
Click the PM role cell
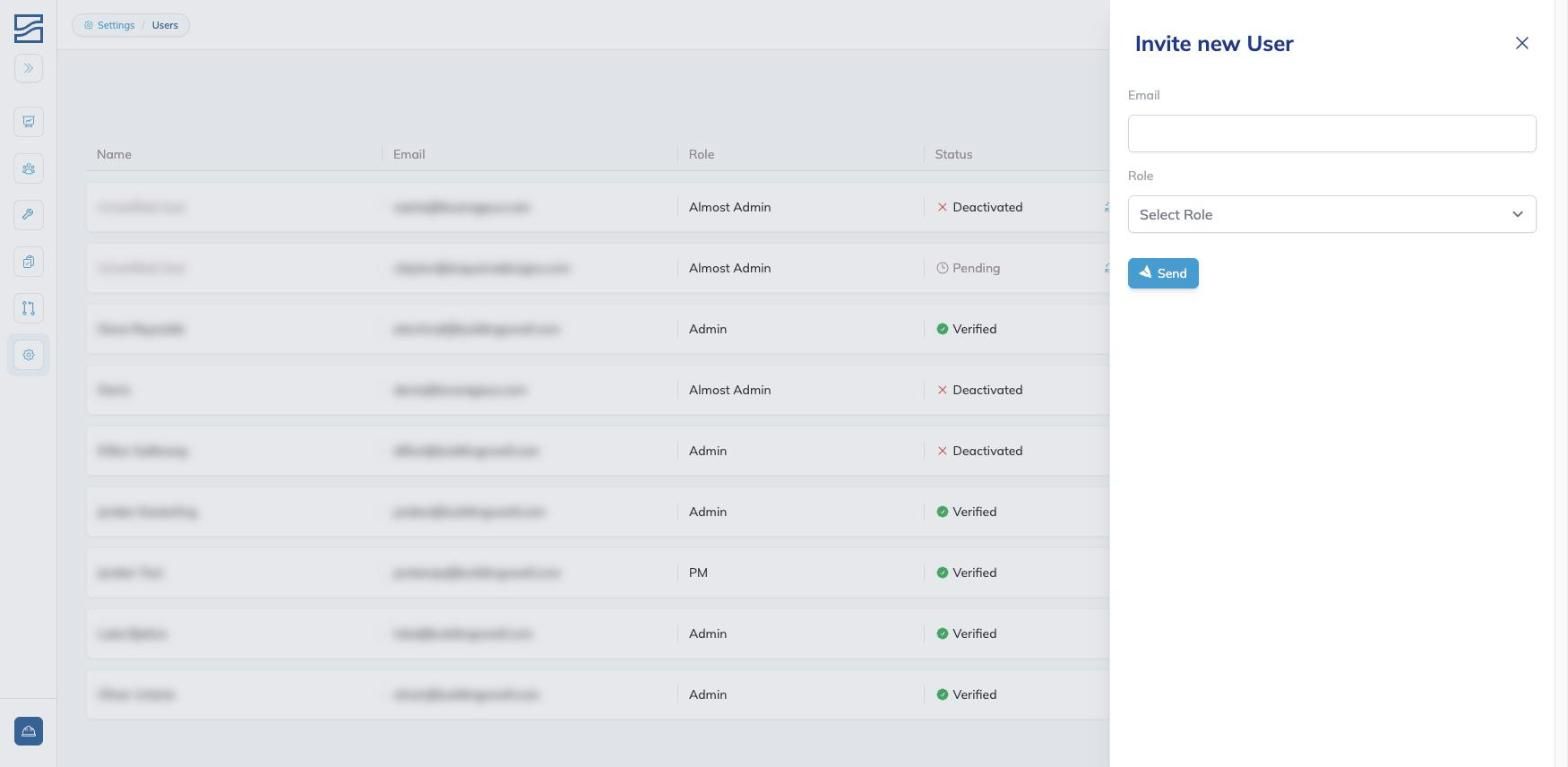[698, 573]
